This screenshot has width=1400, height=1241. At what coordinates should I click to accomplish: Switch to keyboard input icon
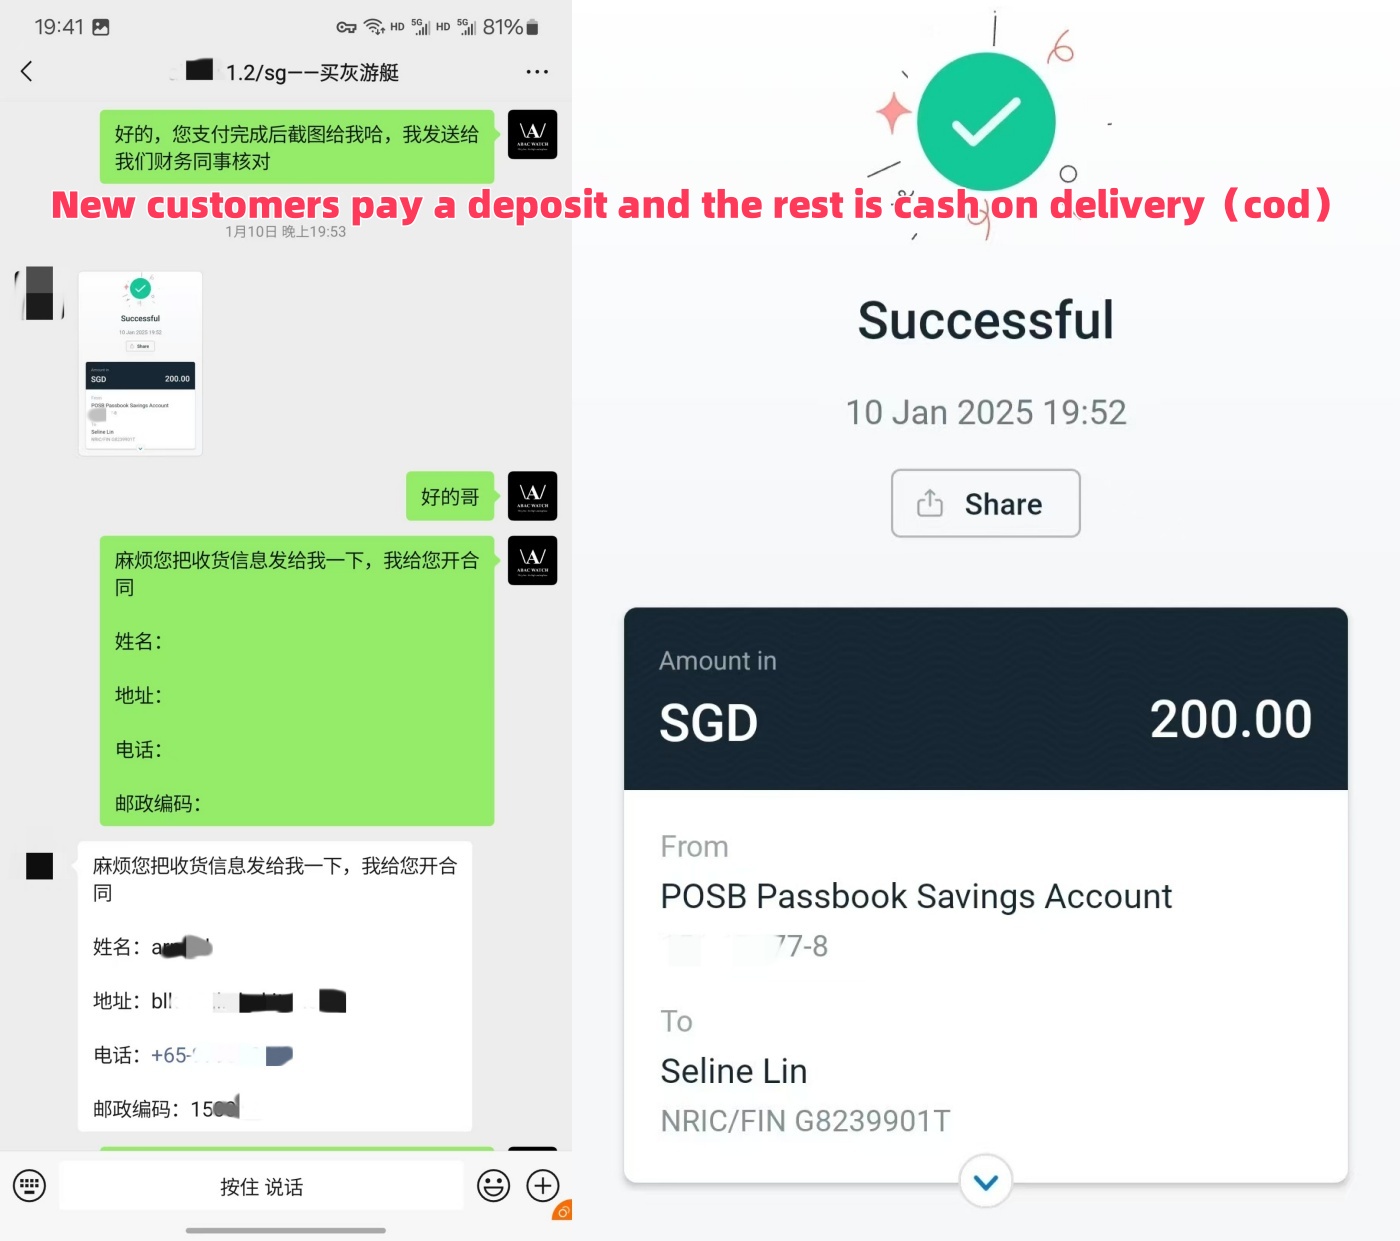[x=29, y=1186]
